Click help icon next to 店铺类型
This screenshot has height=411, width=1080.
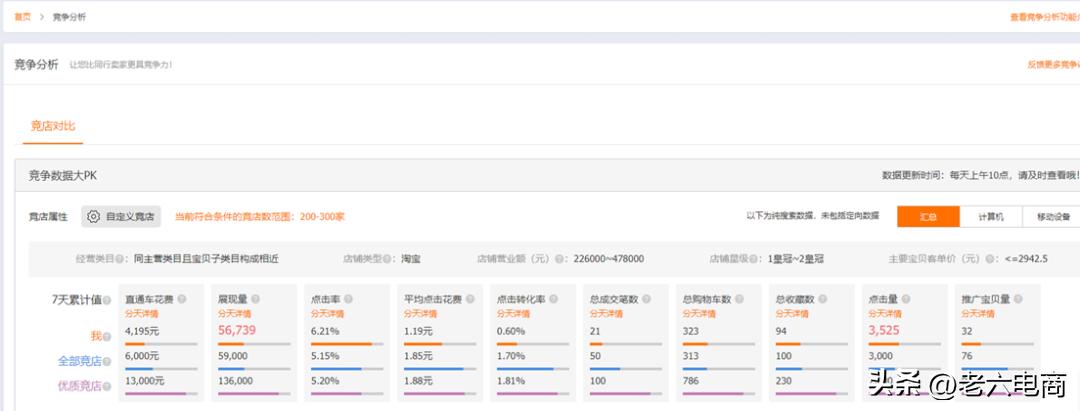(387, 260)
